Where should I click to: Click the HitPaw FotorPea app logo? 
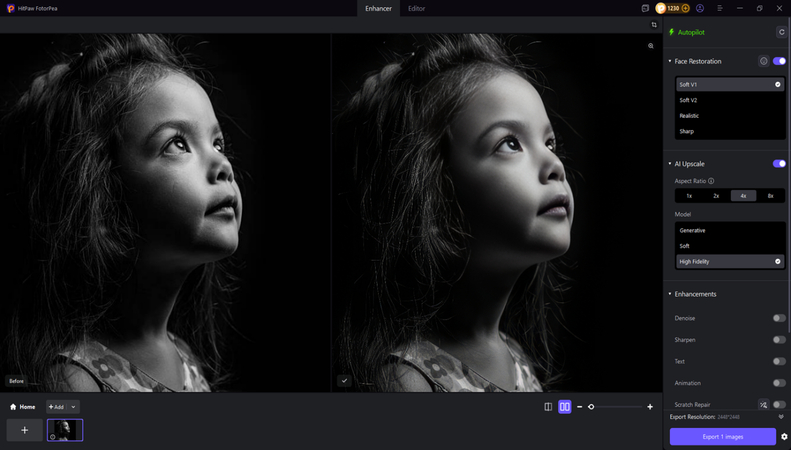pos(11,8)
